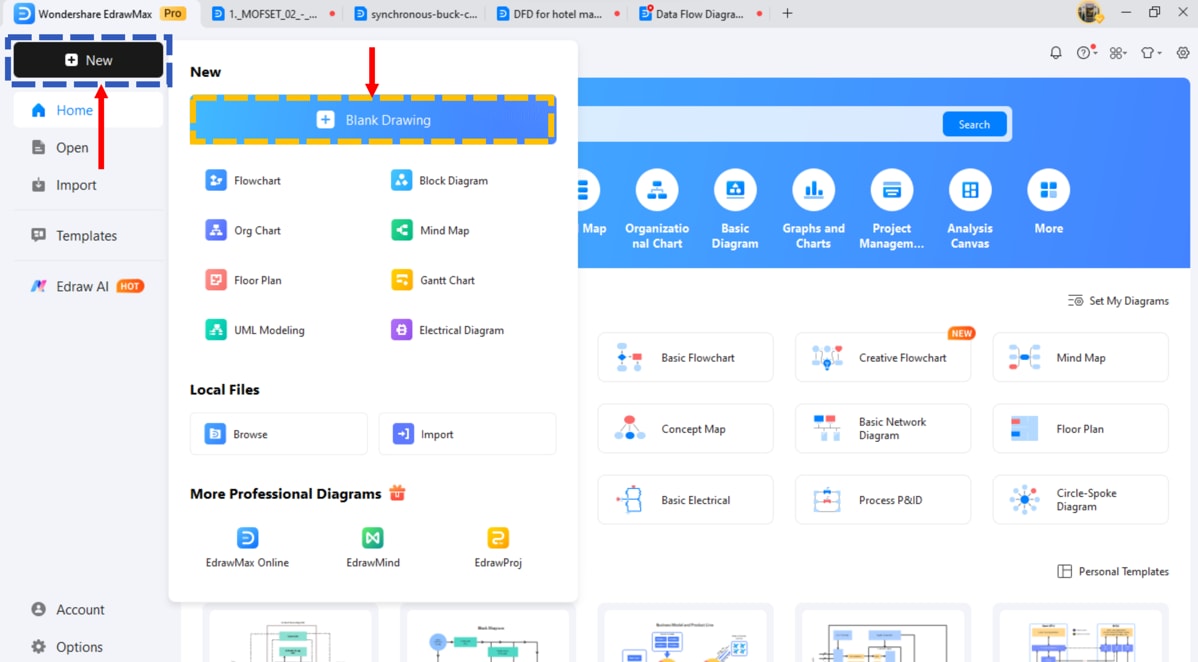Open EdrawMind app

coord(373,547)
